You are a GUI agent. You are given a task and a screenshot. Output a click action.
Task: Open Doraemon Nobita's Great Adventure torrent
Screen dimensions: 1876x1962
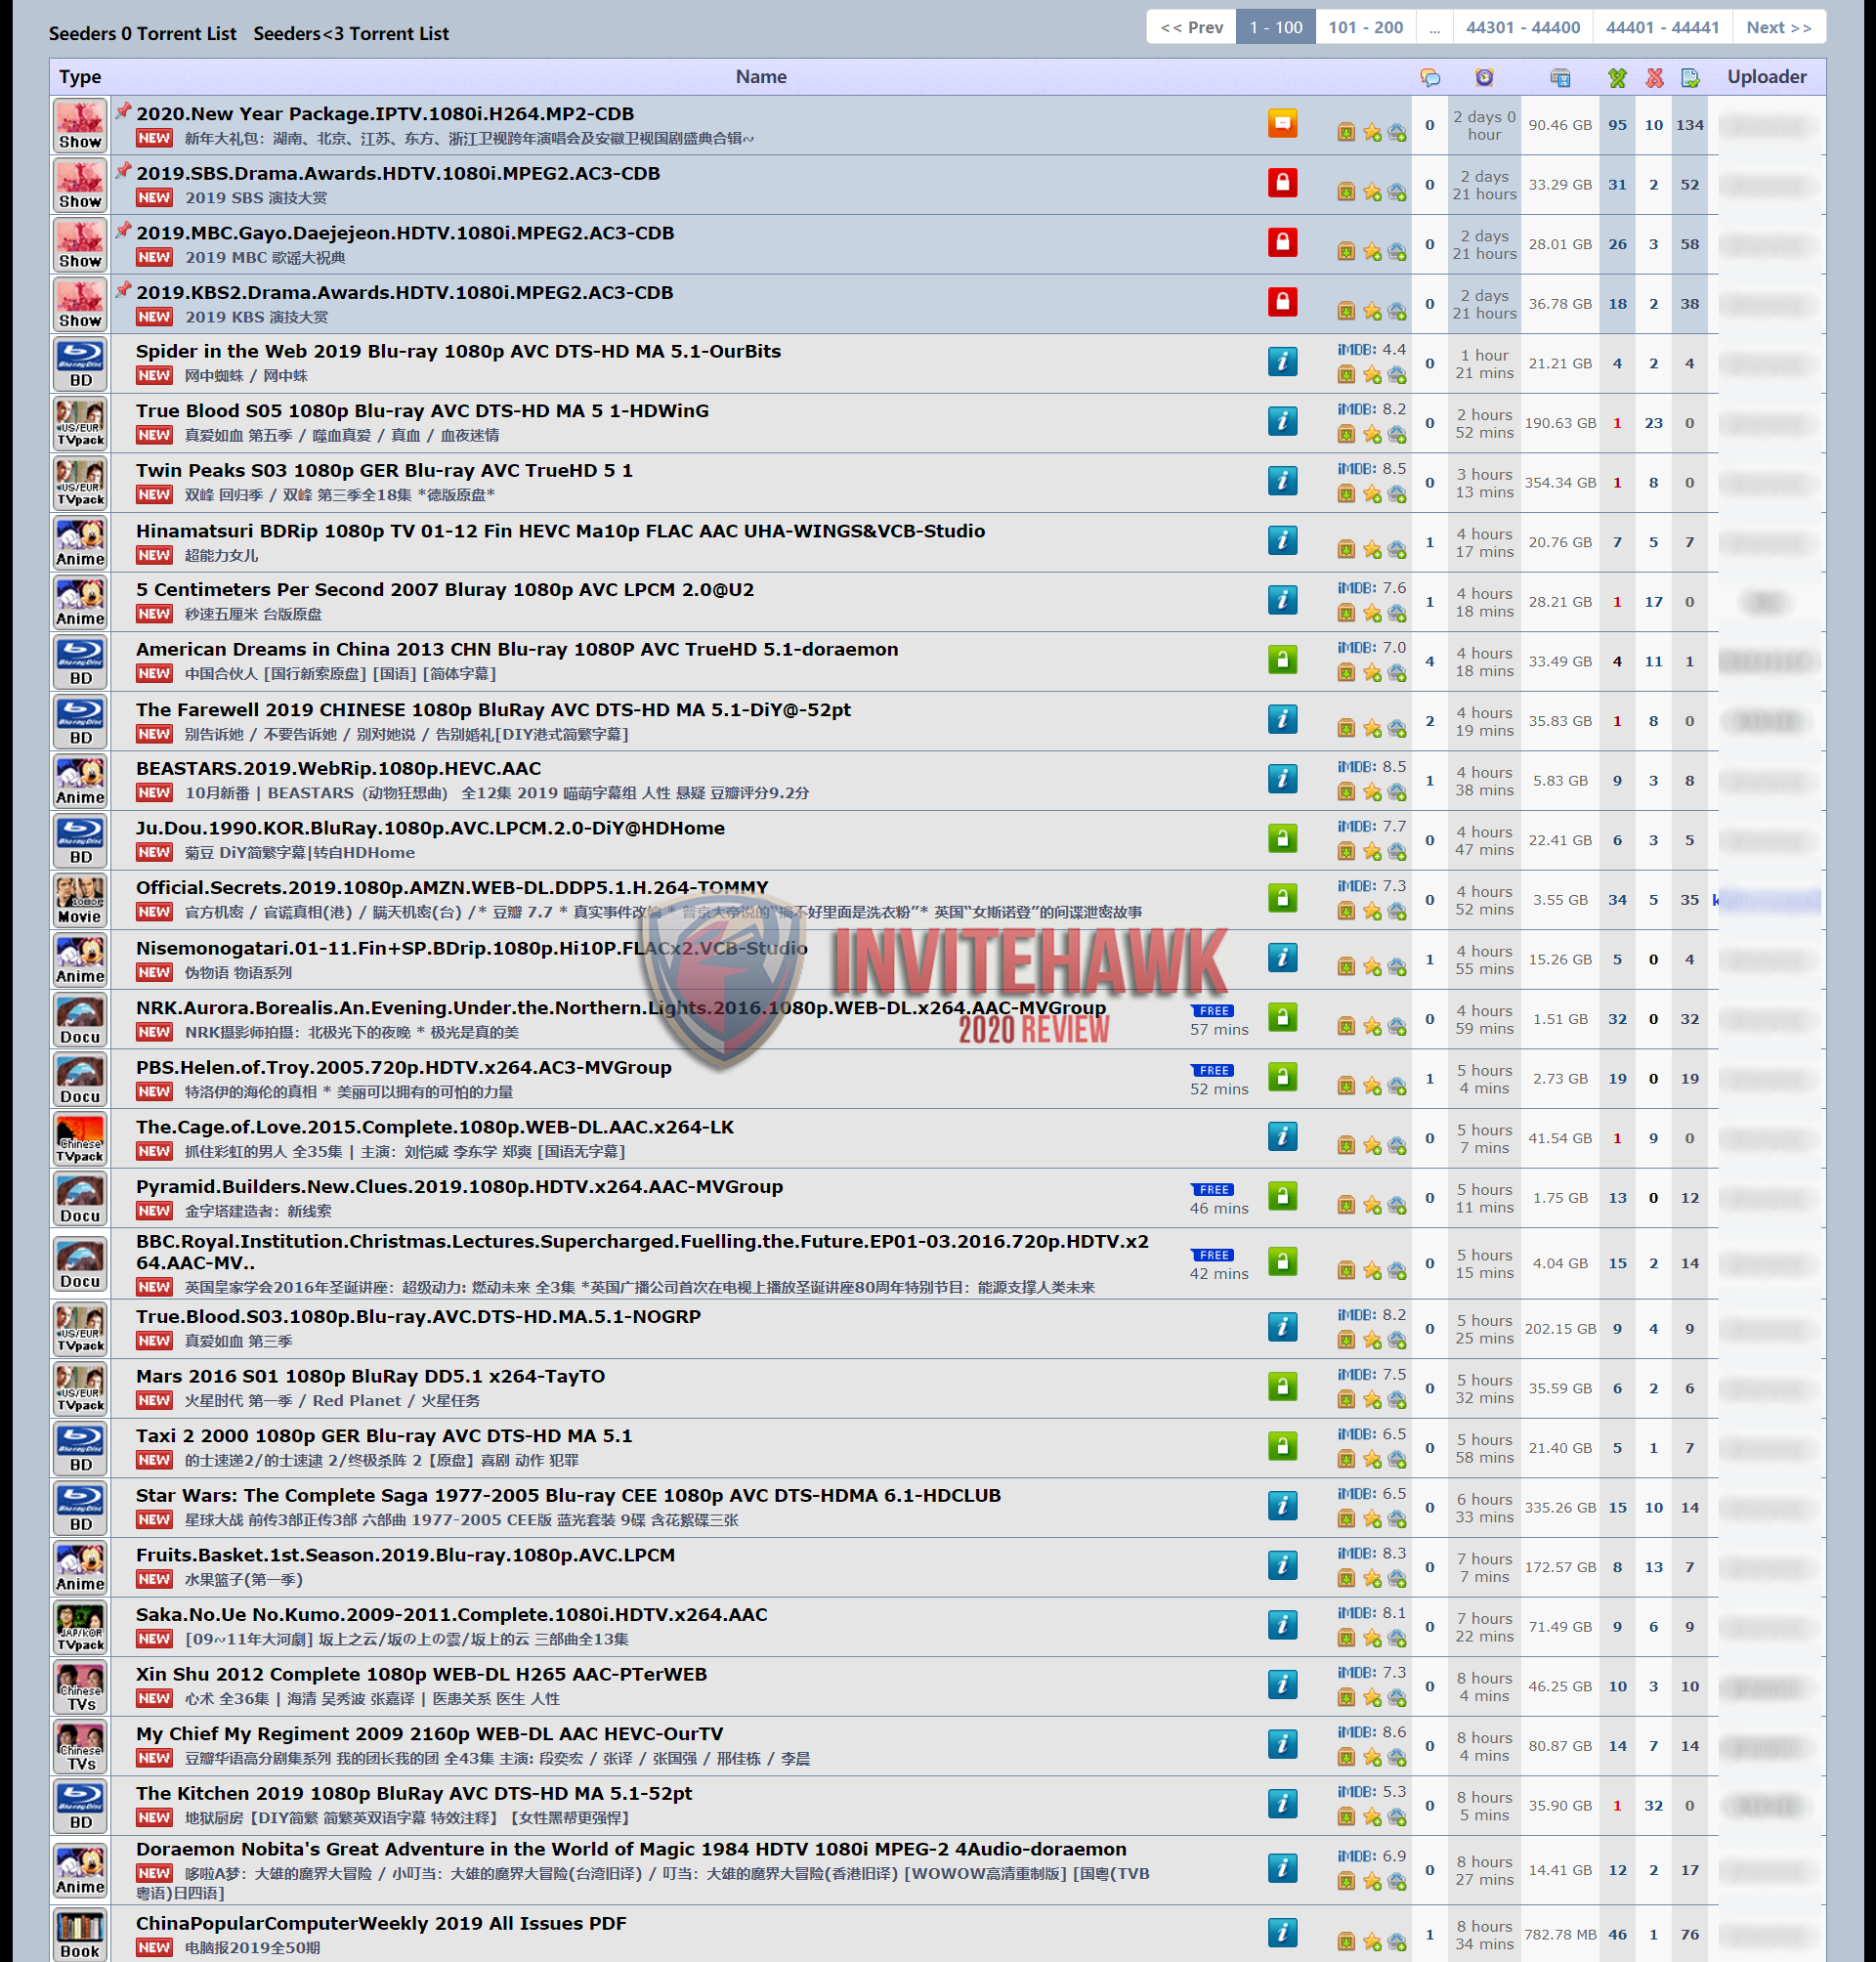pos(631,1849)
